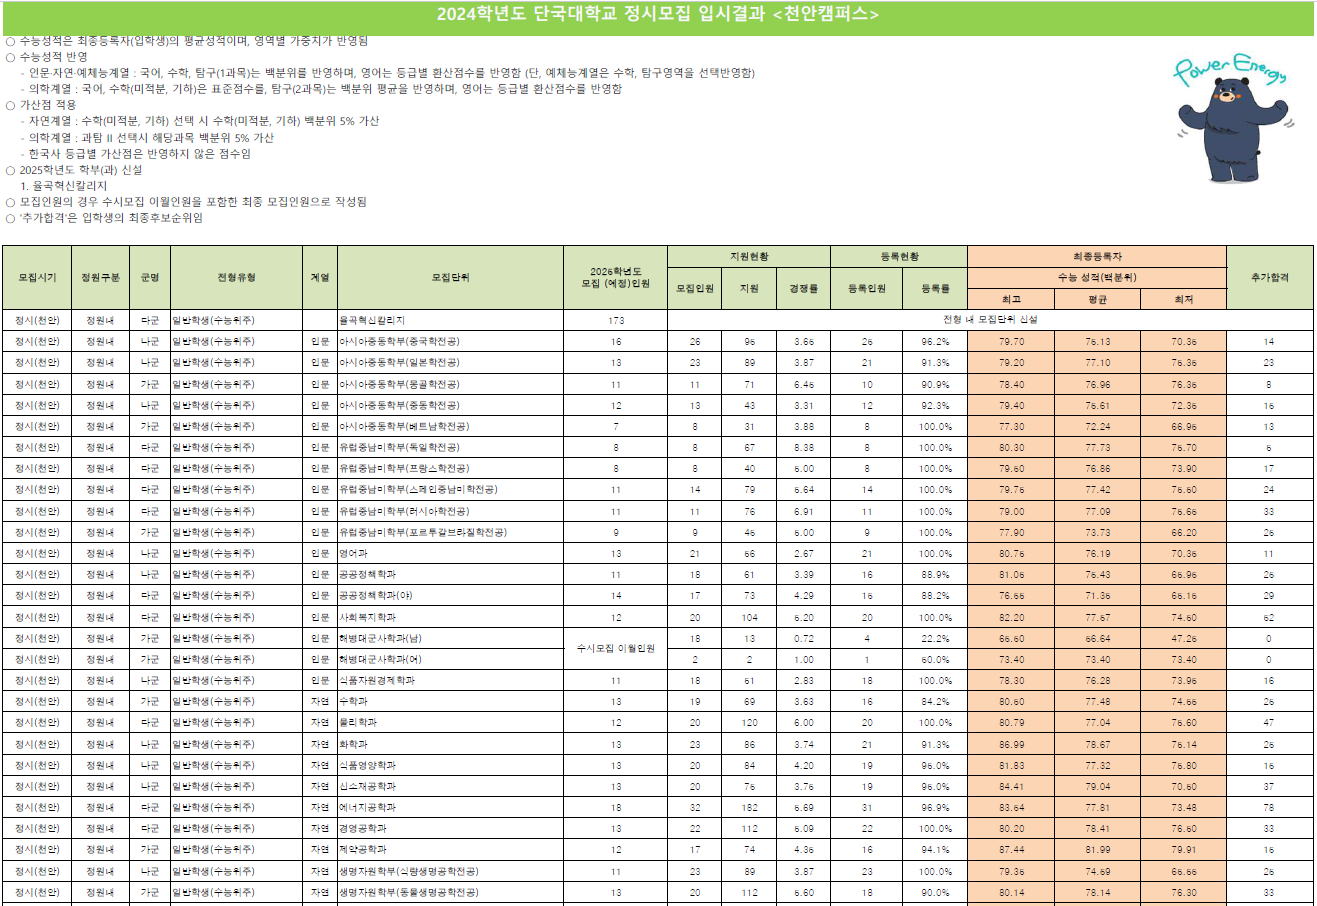Viewport: 1317px width, 906px height.
Task: Select the 전형유형 column header
Action: (236, 277)
